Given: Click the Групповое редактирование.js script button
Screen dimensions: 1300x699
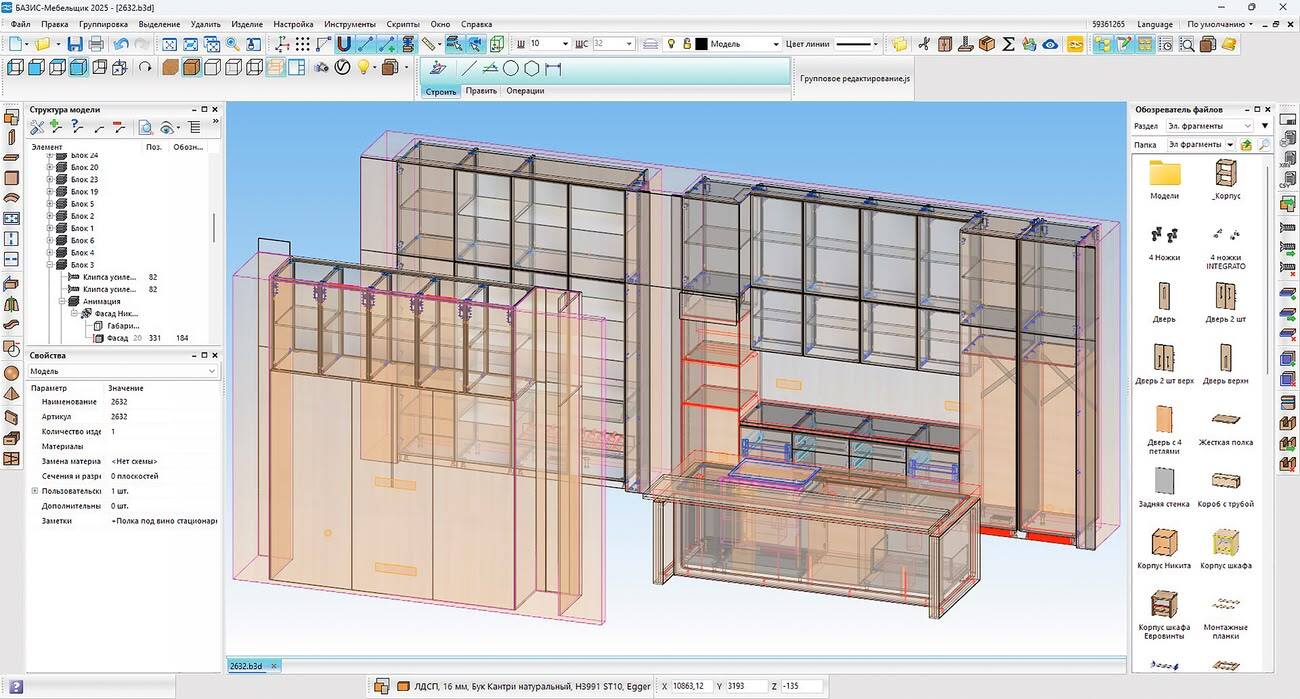Looking at the screenshot, I should point(855,77).
